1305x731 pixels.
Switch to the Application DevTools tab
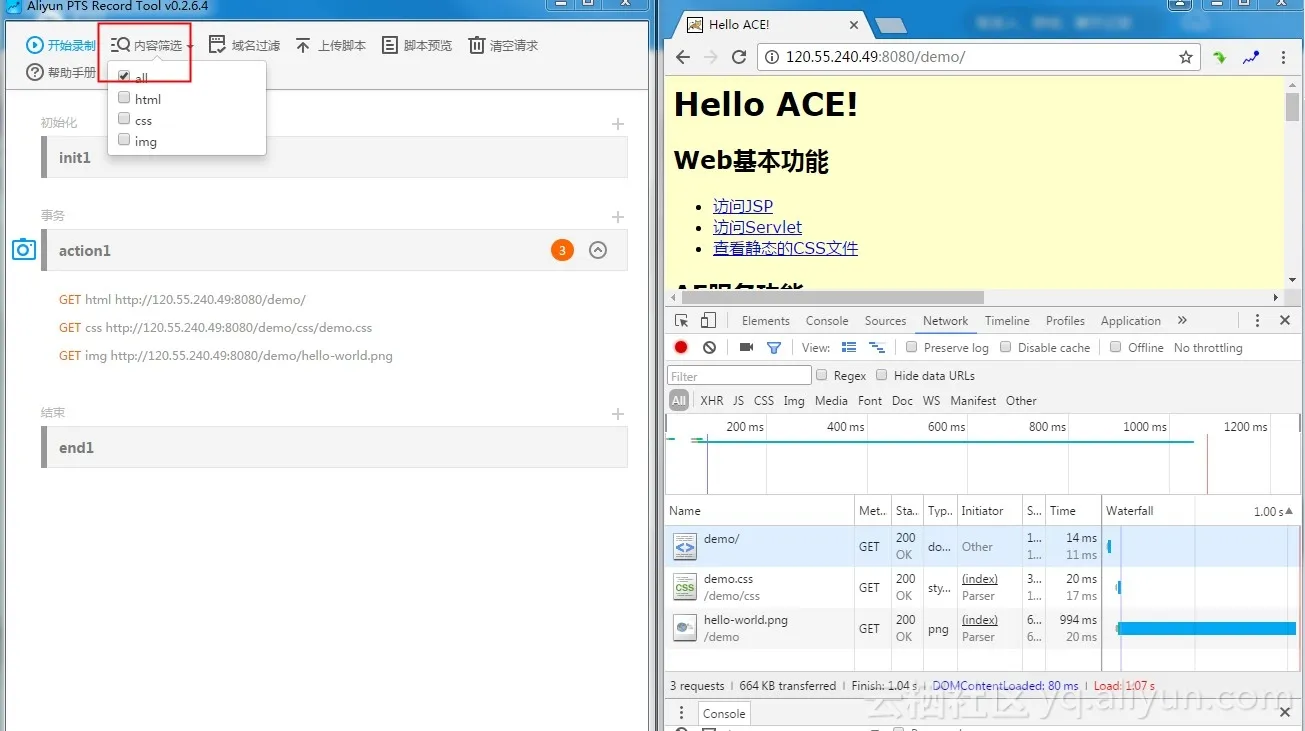point(1131,321)
